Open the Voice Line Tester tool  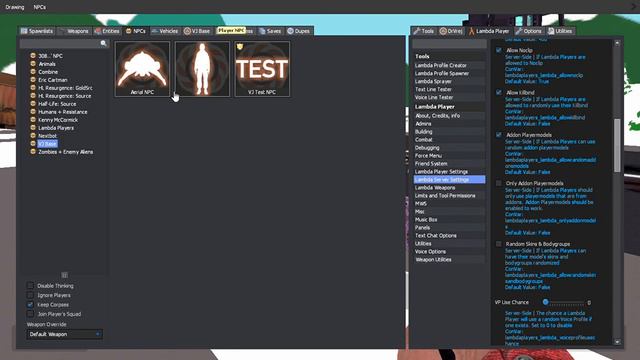(449, 97)
